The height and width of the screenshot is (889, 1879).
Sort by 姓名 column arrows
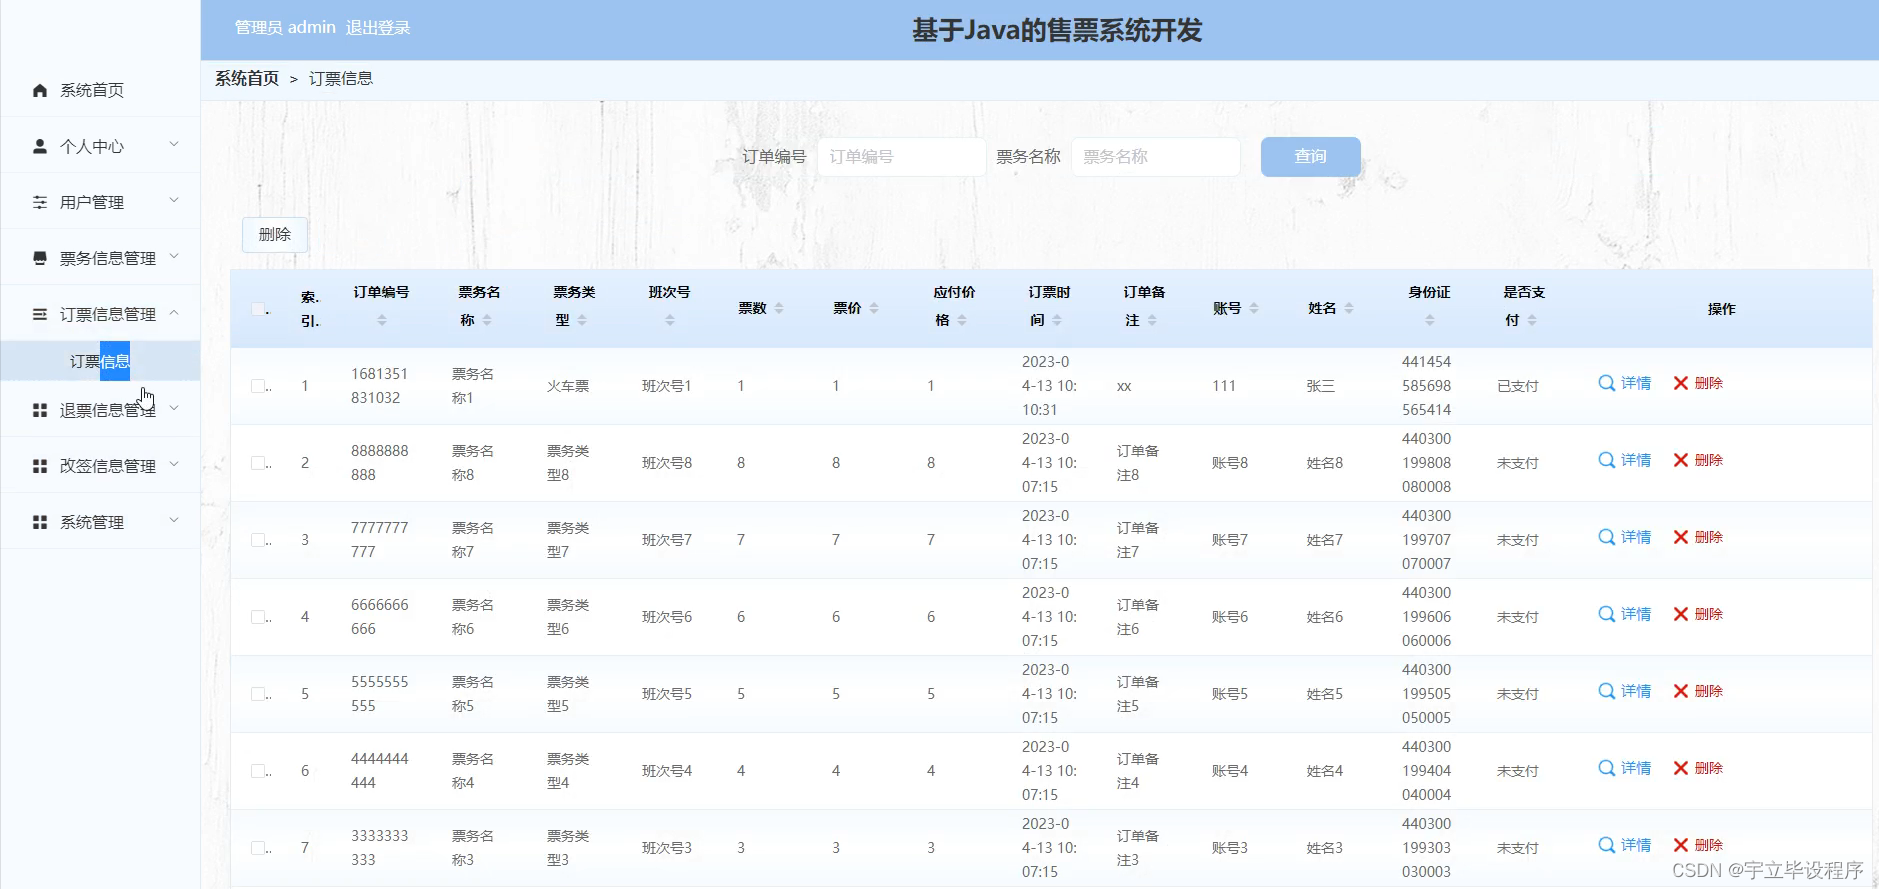pos(1349,308)
